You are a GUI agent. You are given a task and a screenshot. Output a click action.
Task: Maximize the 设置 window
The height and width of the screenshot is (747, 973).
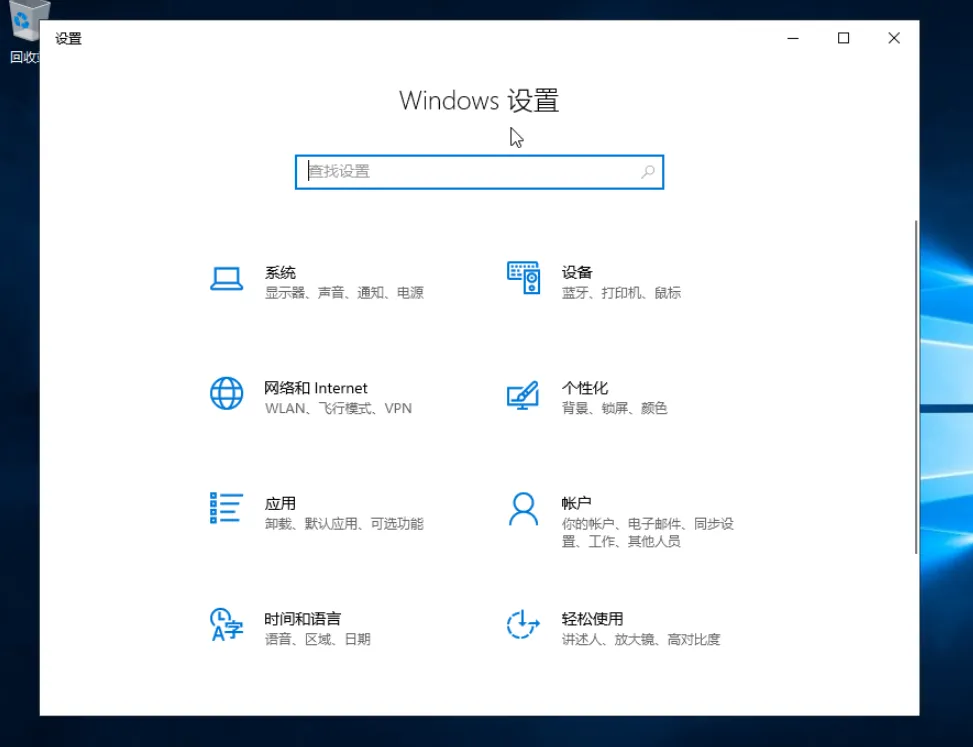click(843, 38)
